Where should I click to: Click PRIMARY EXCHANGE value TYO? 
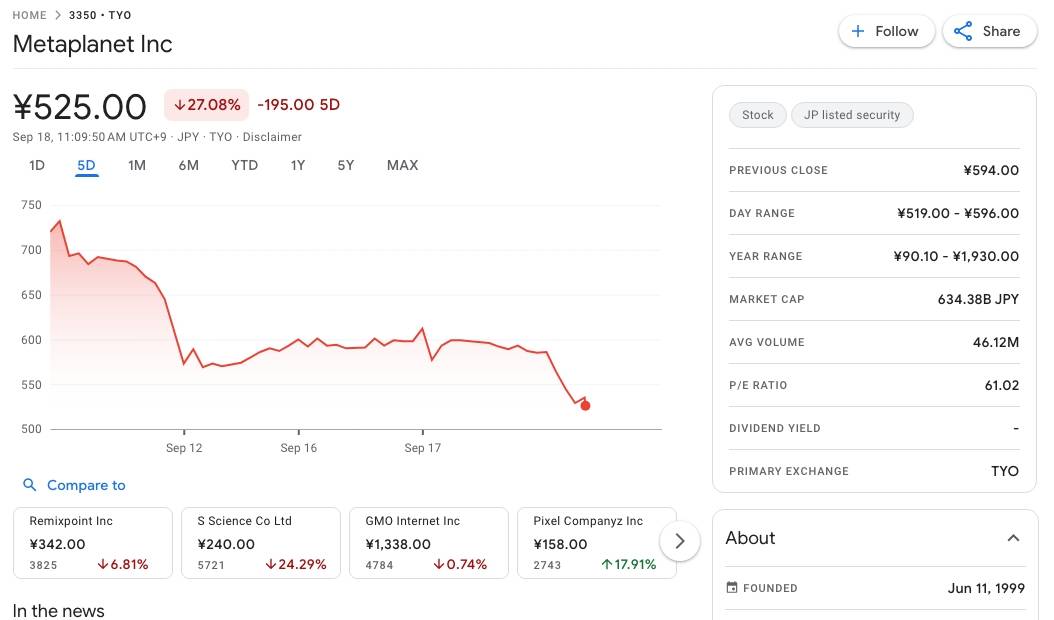click(x=1005, y=471)
